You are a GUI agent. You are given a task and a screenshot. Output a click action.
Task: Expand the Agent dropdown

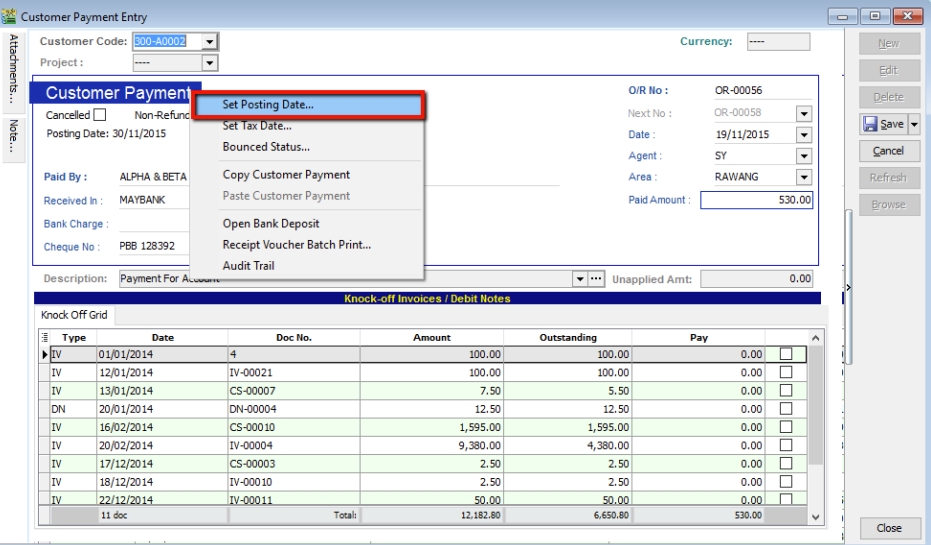(803, 156)
